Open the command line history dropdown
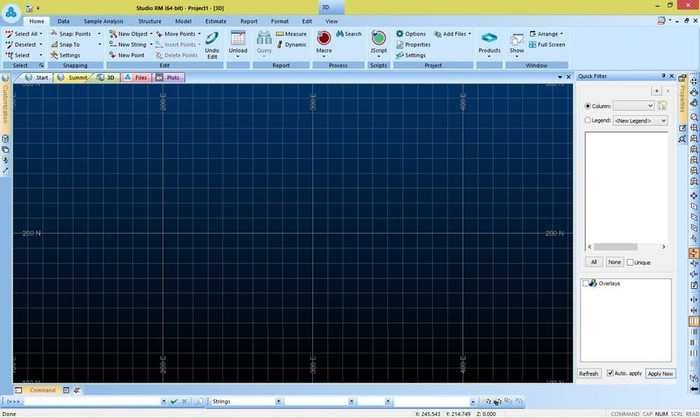Screen dimensions: 700x418 [x=163, y=401]
